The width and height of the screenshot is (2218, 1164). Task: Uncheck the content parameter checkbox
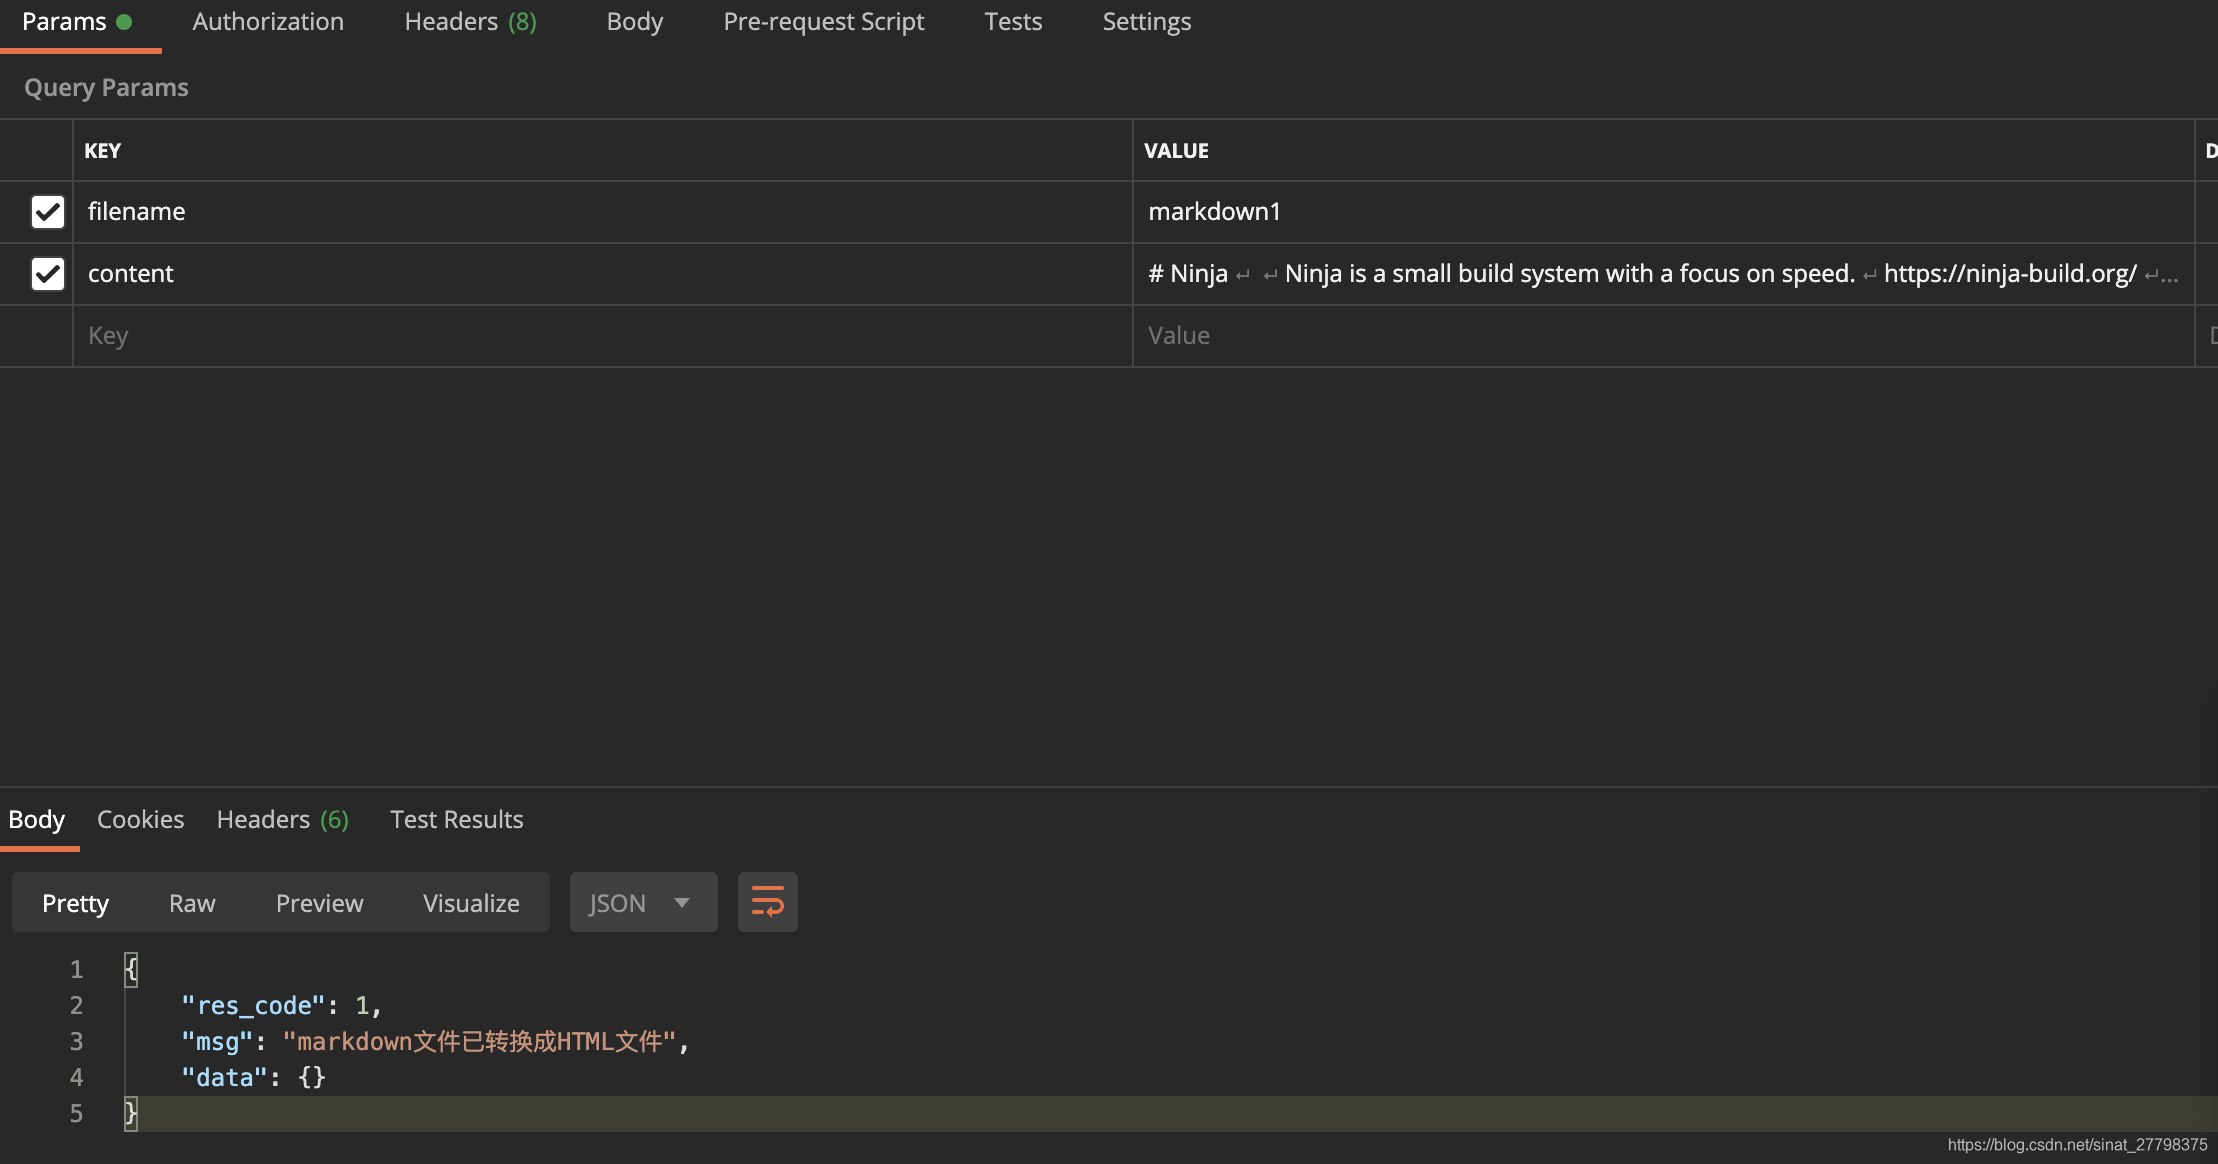pyautogui.click(x=48, y=274)
